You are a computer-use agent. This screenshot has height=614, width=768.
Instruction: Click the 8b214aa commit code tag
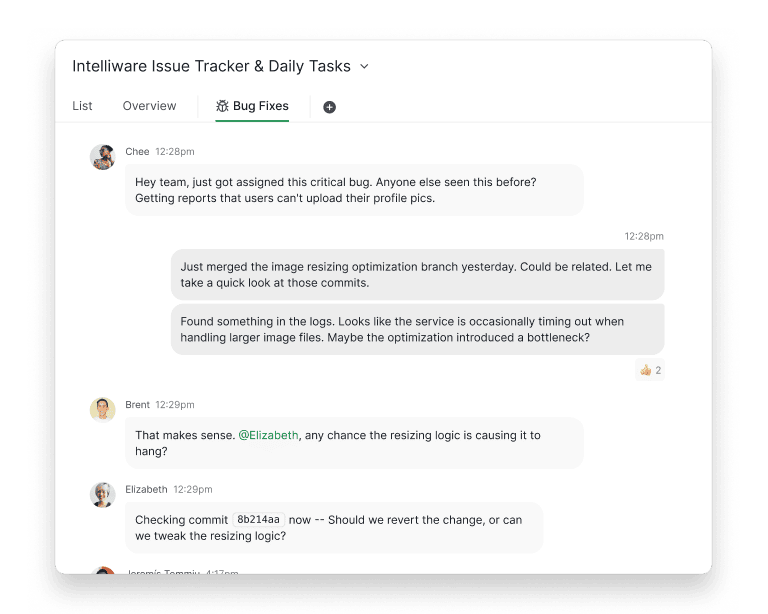(x=259, y=520)
